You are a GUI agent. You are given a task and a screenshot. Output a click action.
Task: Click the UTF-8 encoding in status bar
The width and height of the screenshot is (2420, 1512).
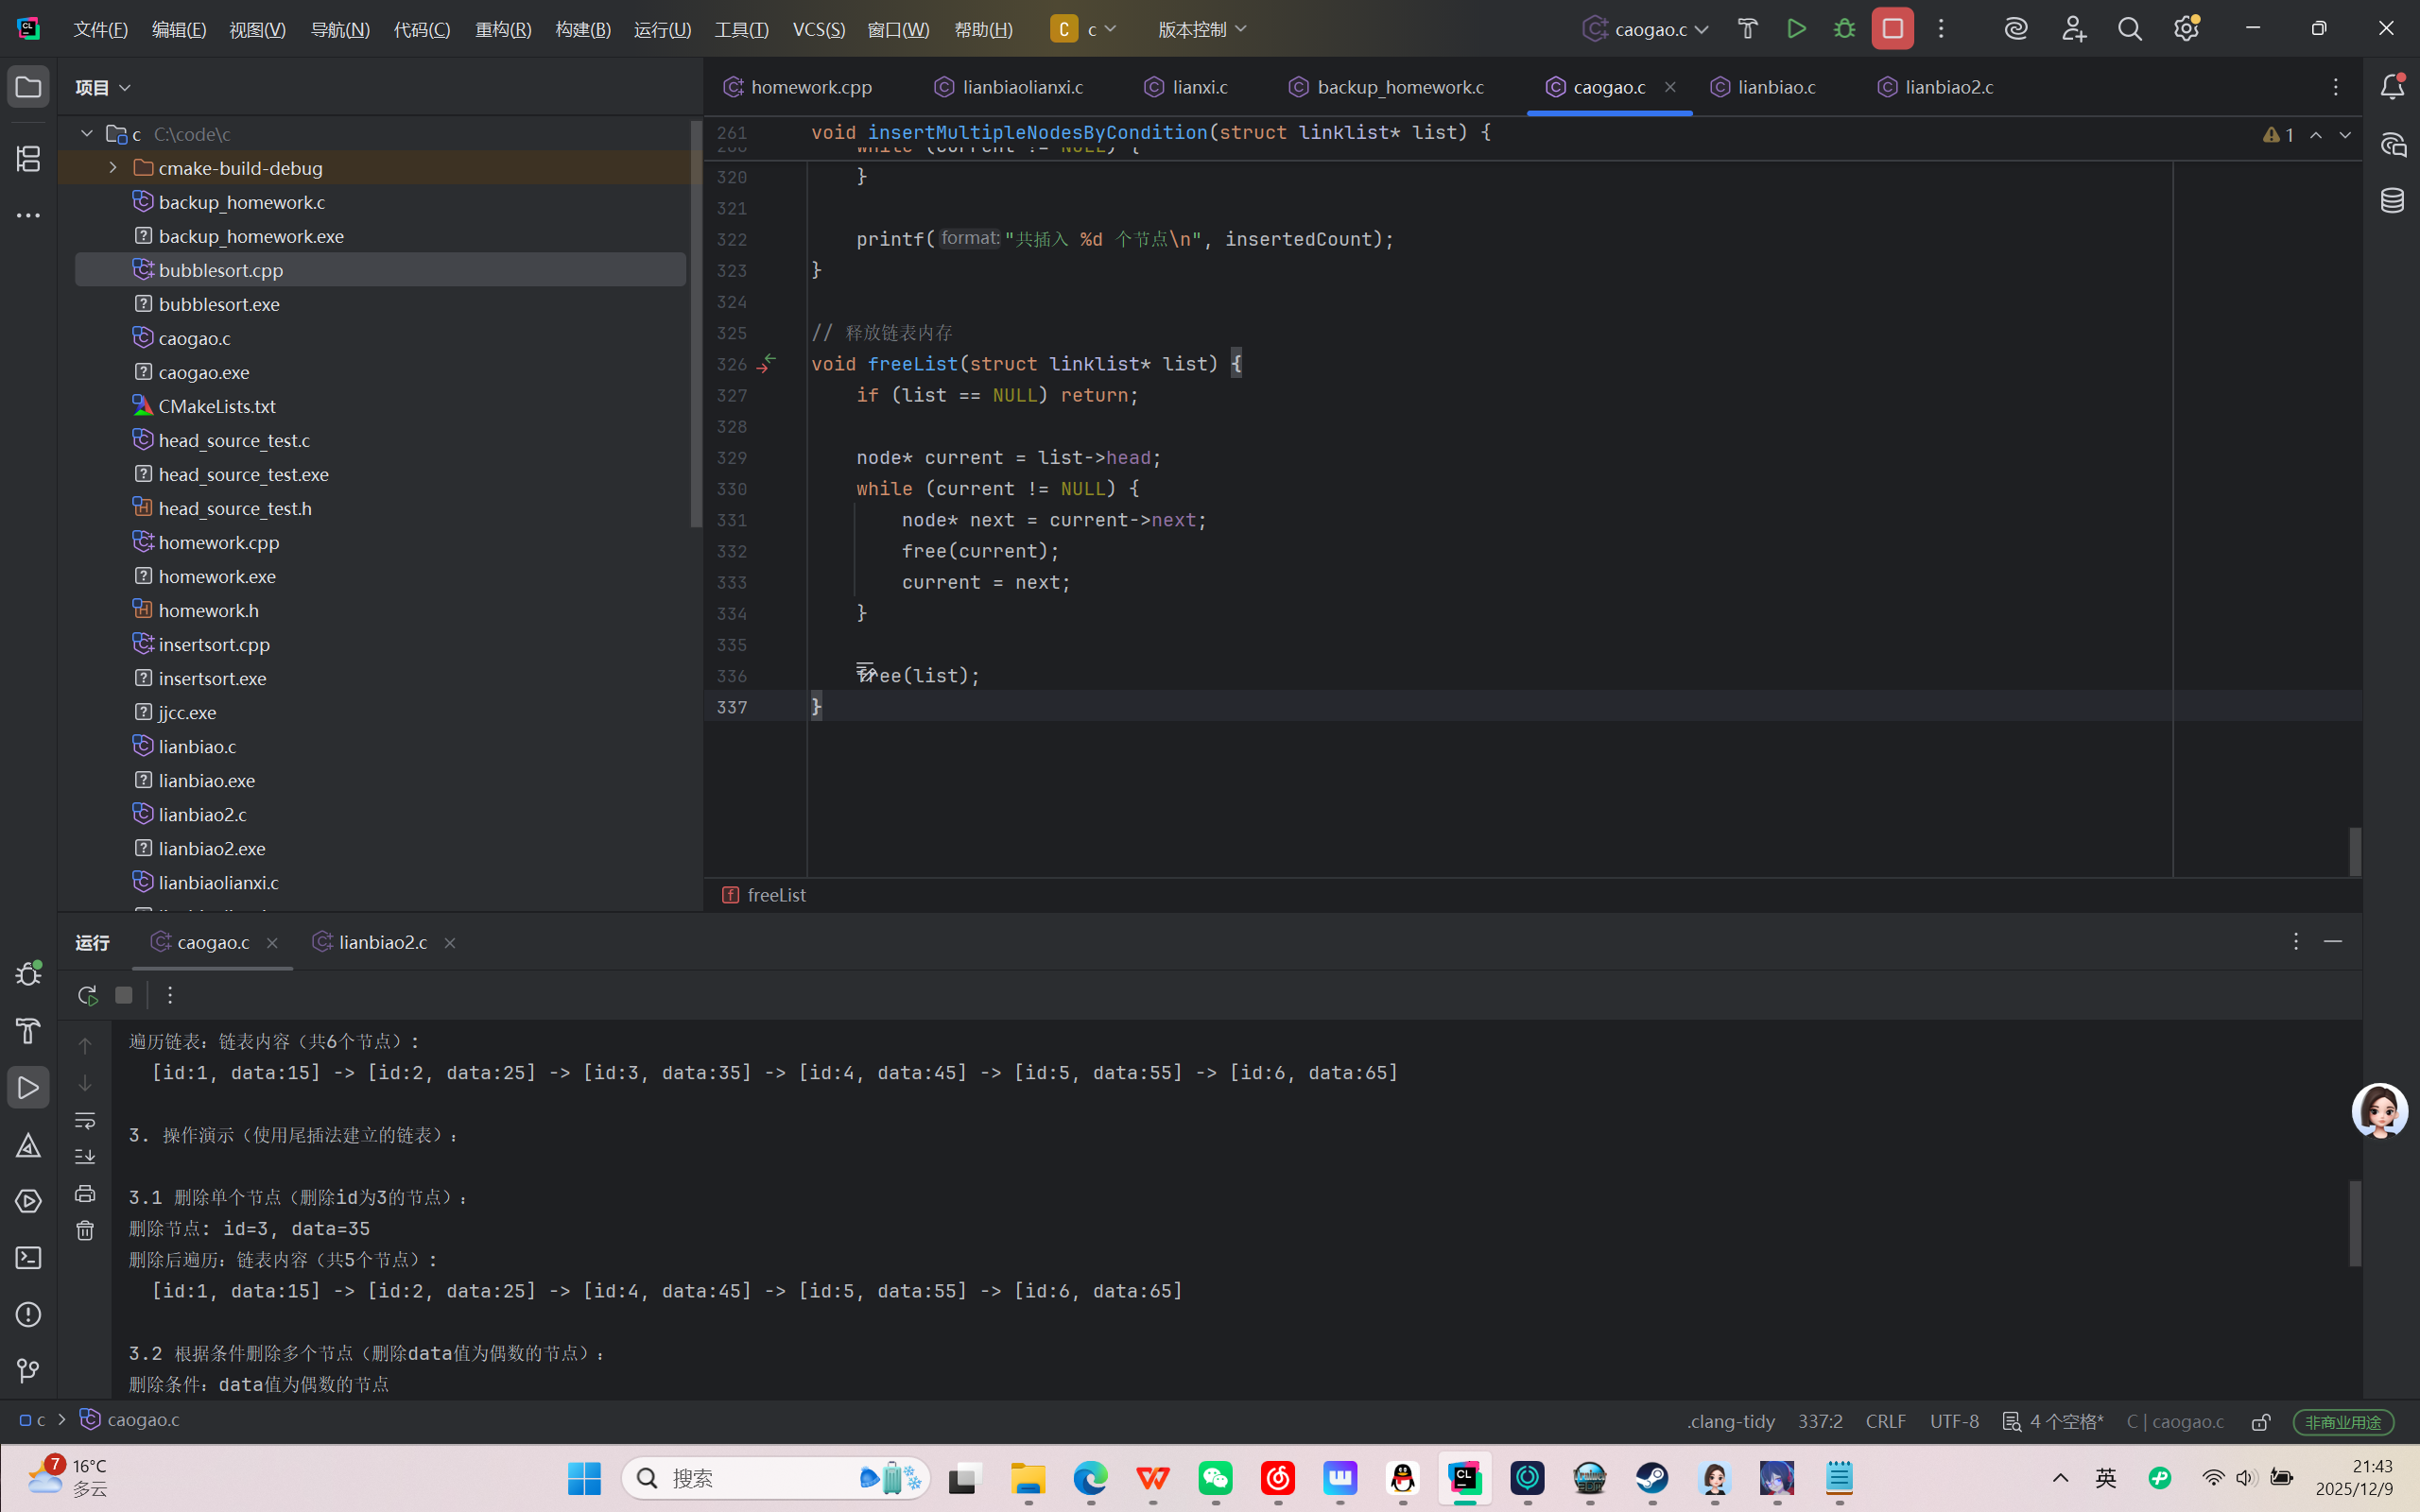(1954, 1421)
